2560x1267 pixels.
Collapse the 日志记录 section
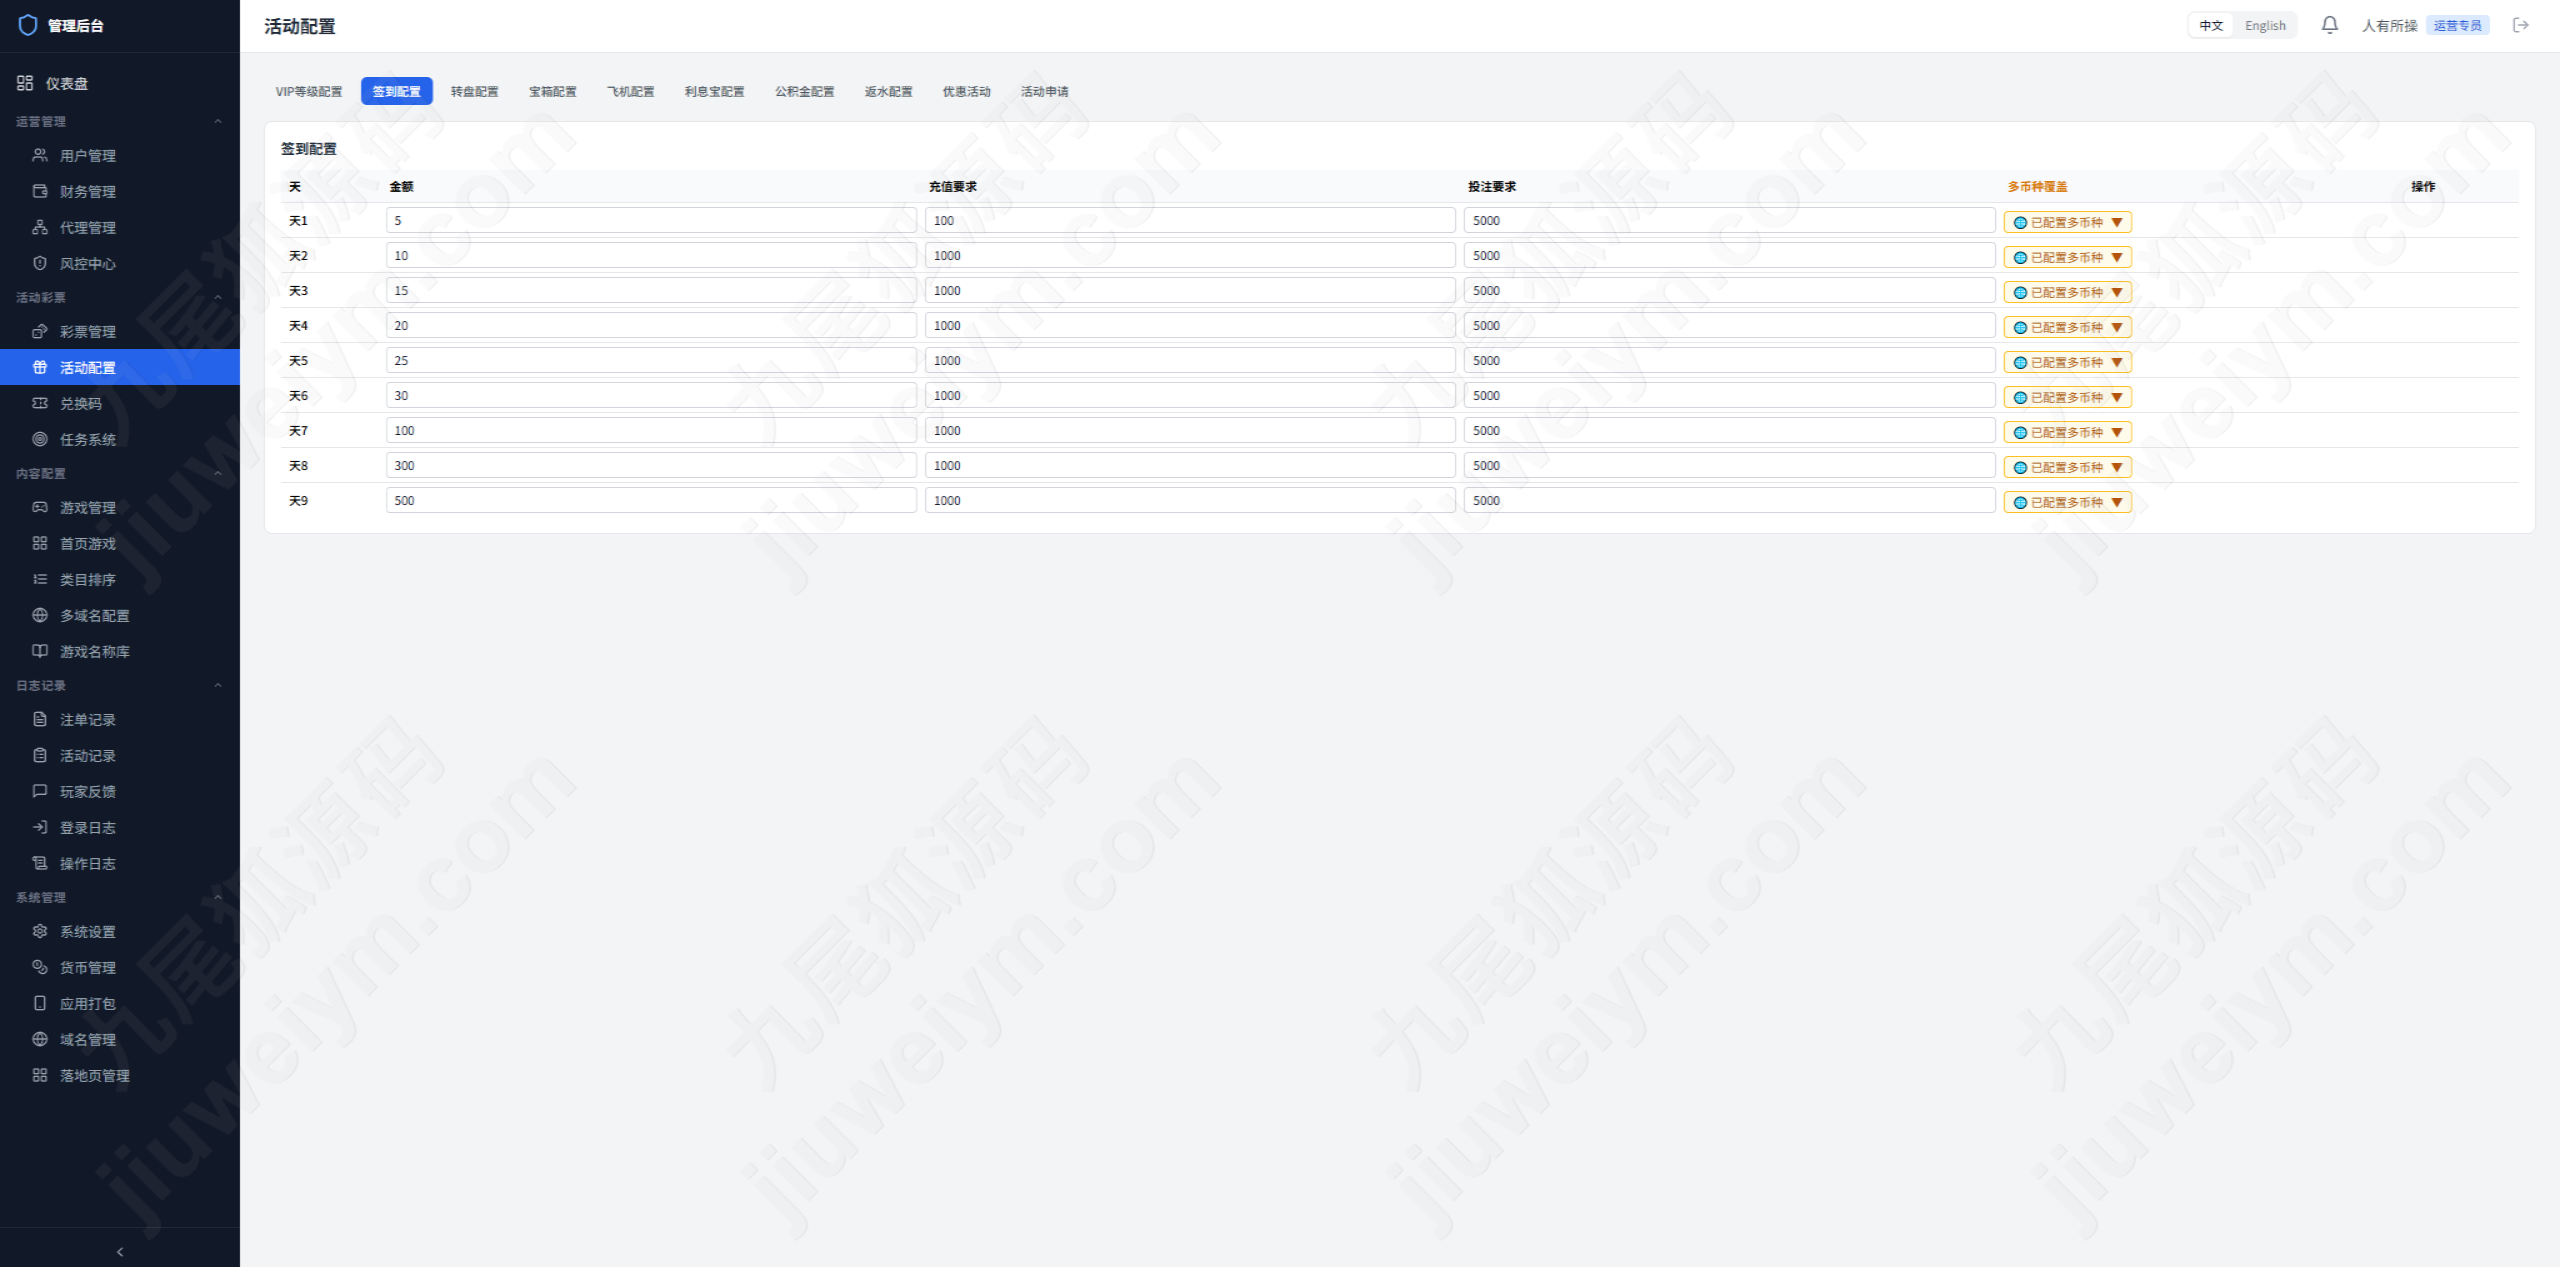pos(218,685)
